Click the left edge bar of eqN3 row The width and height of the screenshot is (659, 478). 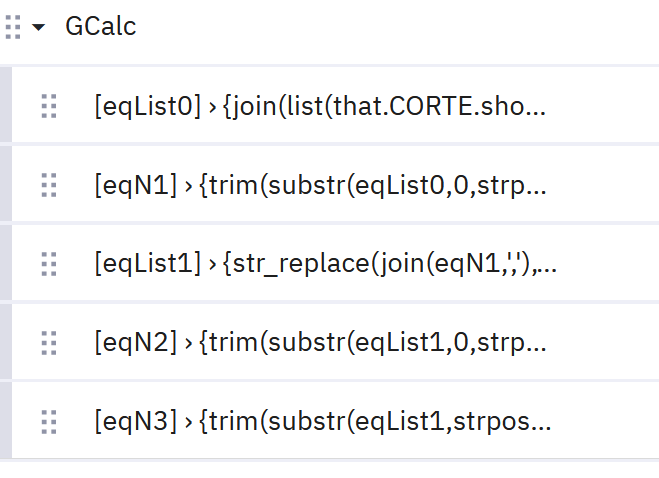[x=5, y=422]
